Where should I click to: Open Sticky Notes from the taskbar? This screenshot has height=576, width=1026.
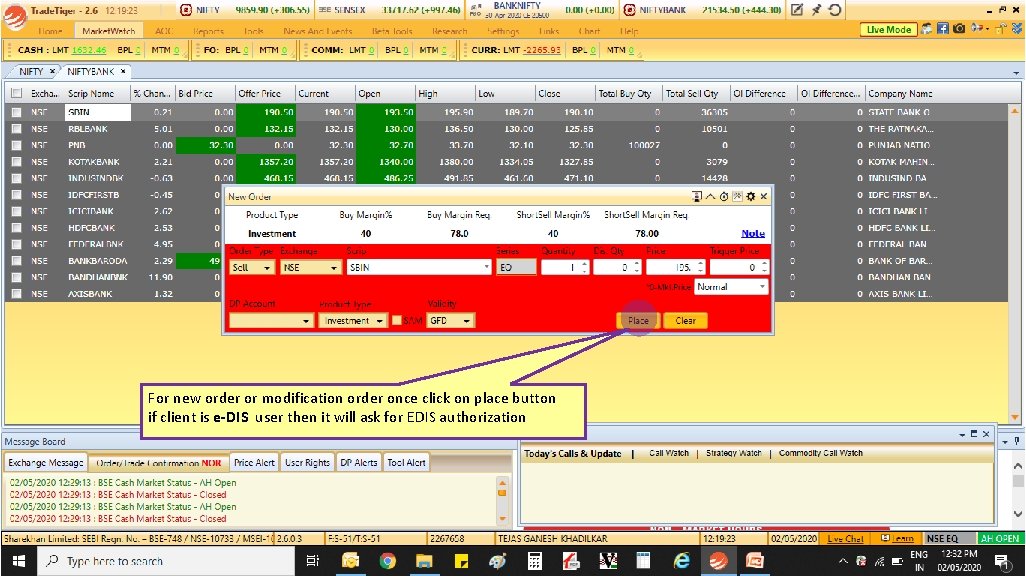click(x=461, y=561)
